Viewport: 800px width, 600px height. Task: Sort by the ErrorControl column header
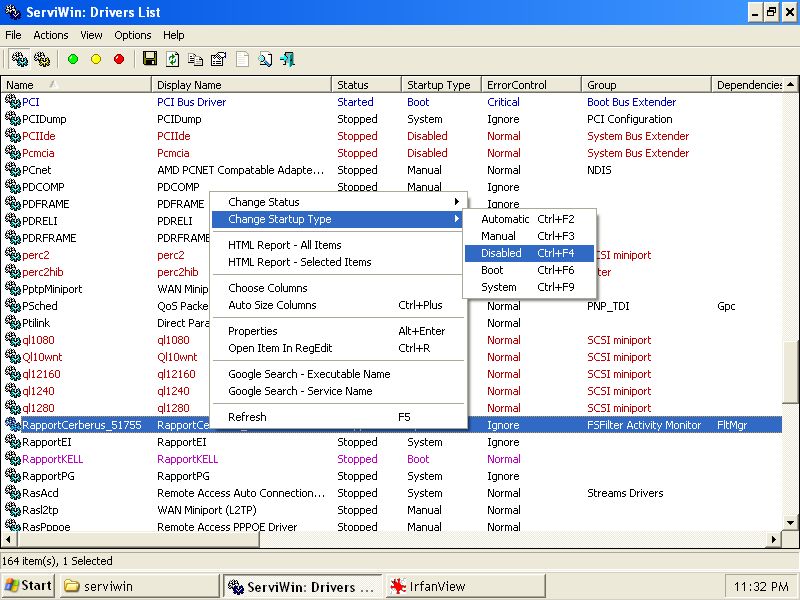coord(531,85)
